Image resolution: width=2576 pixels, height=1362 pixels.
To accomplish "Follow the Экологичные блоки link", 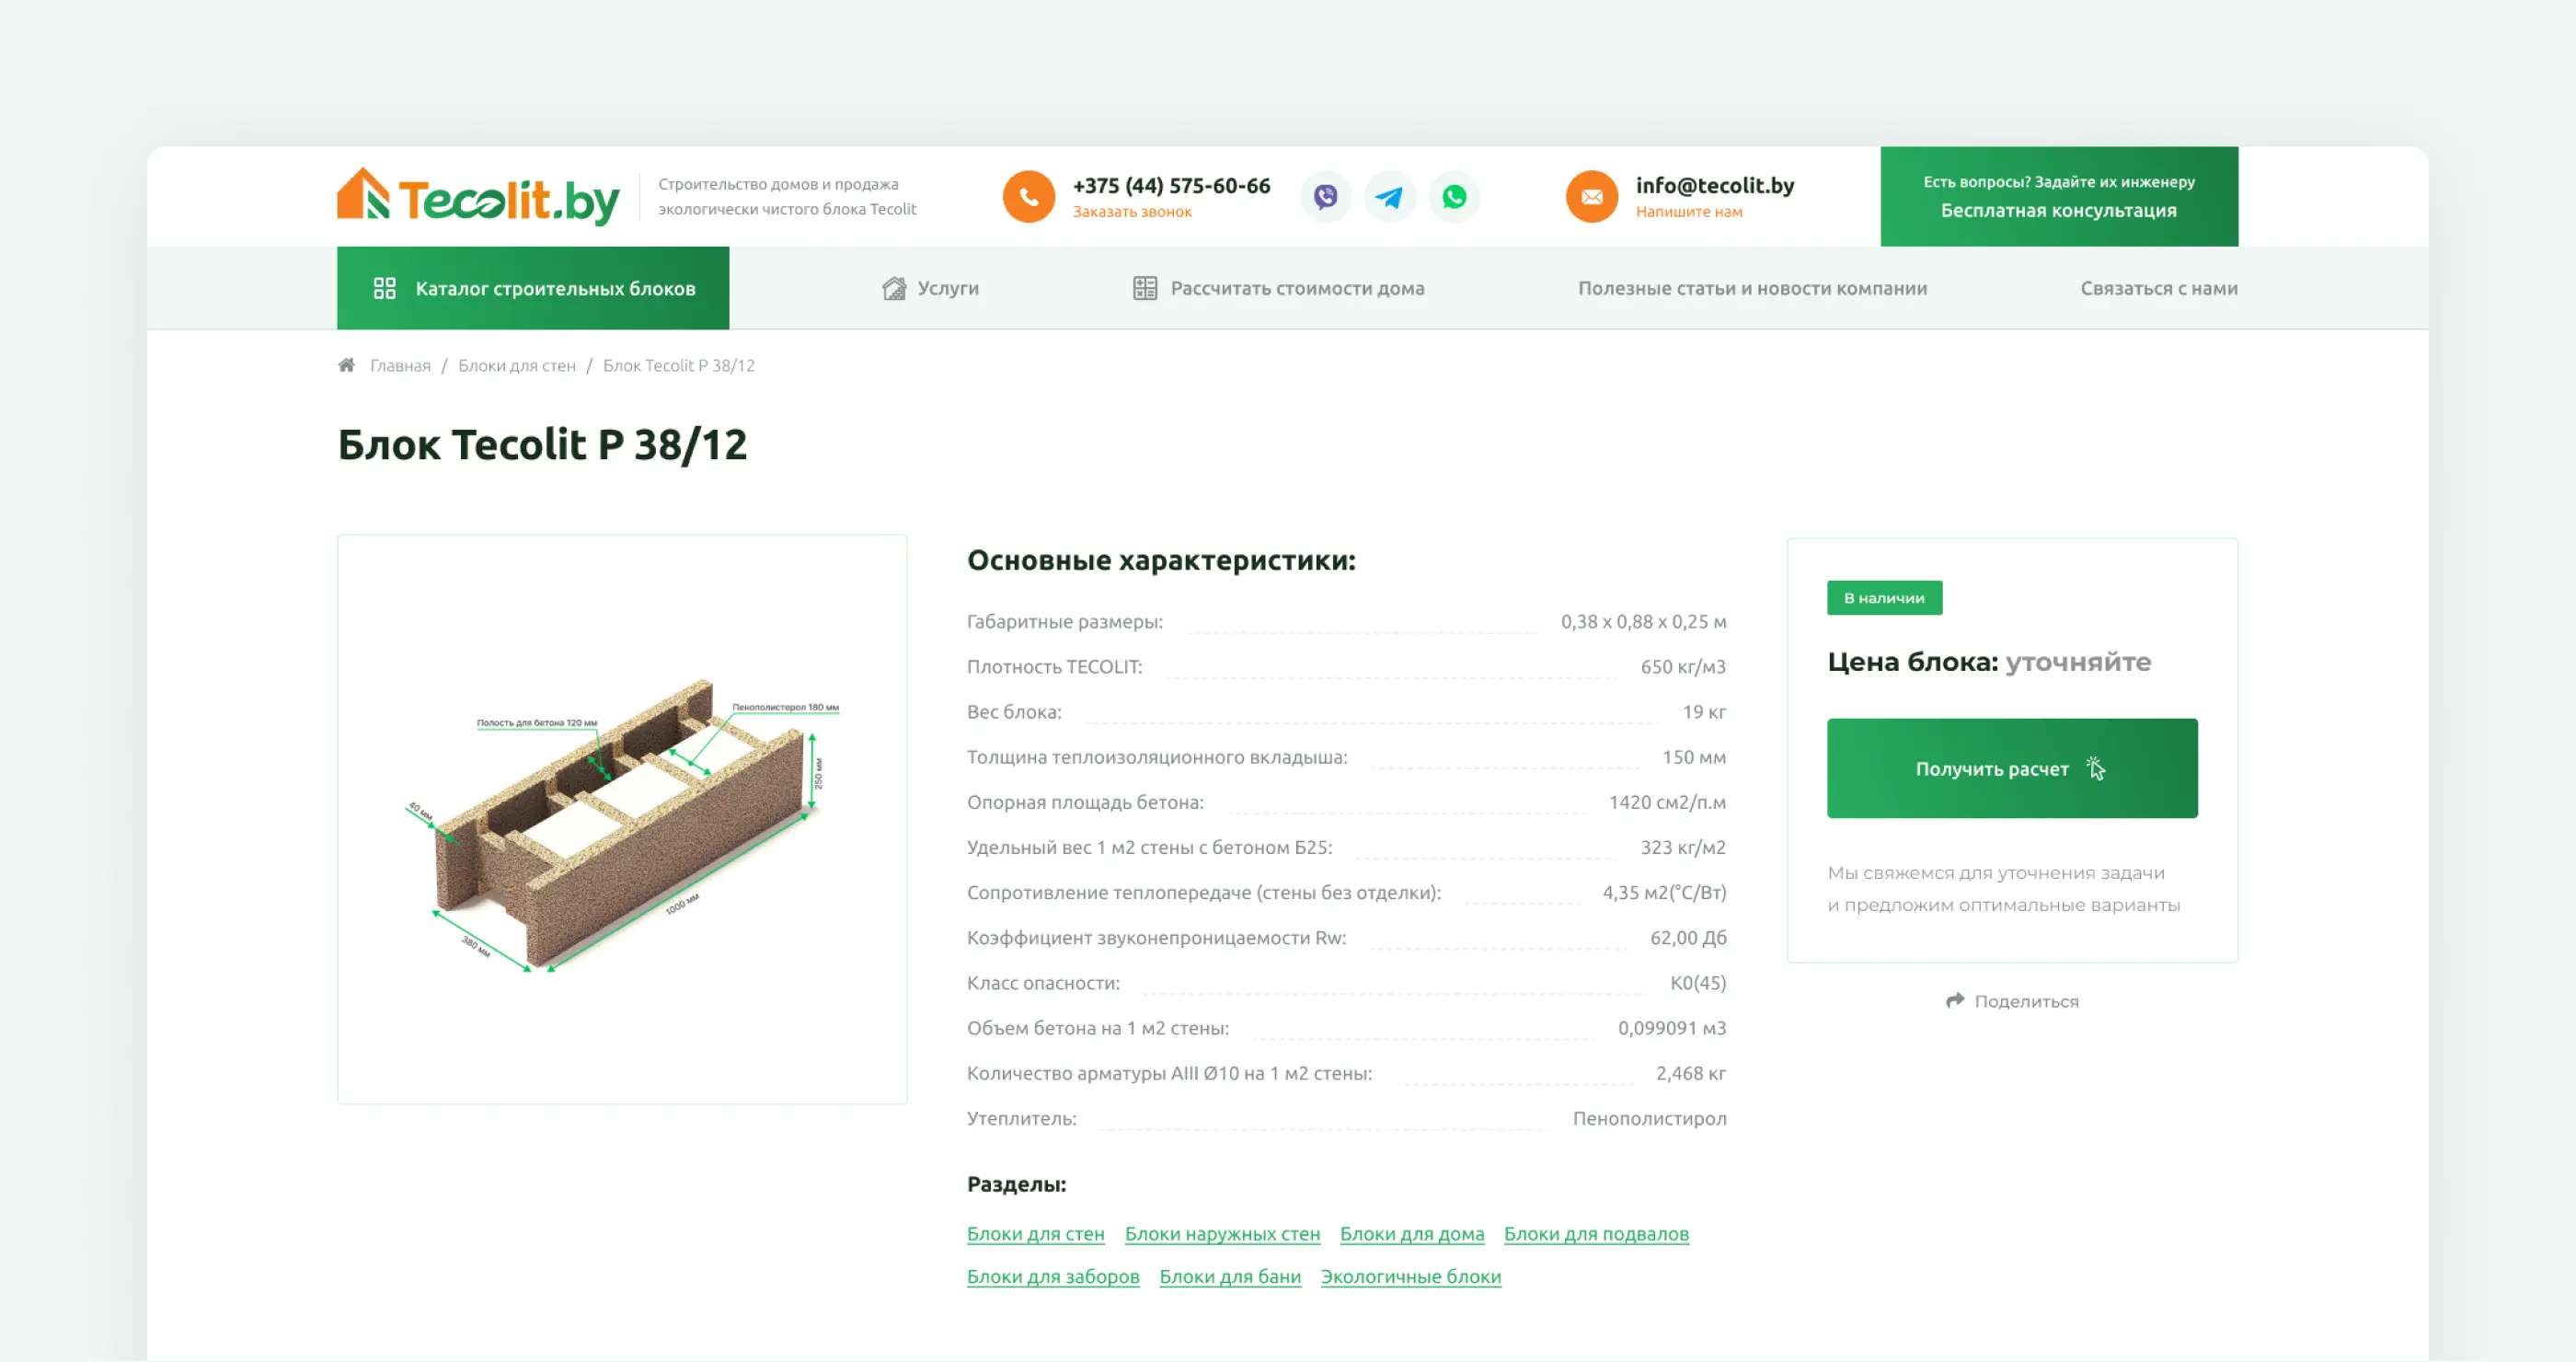I will tap(1410, 1276).
